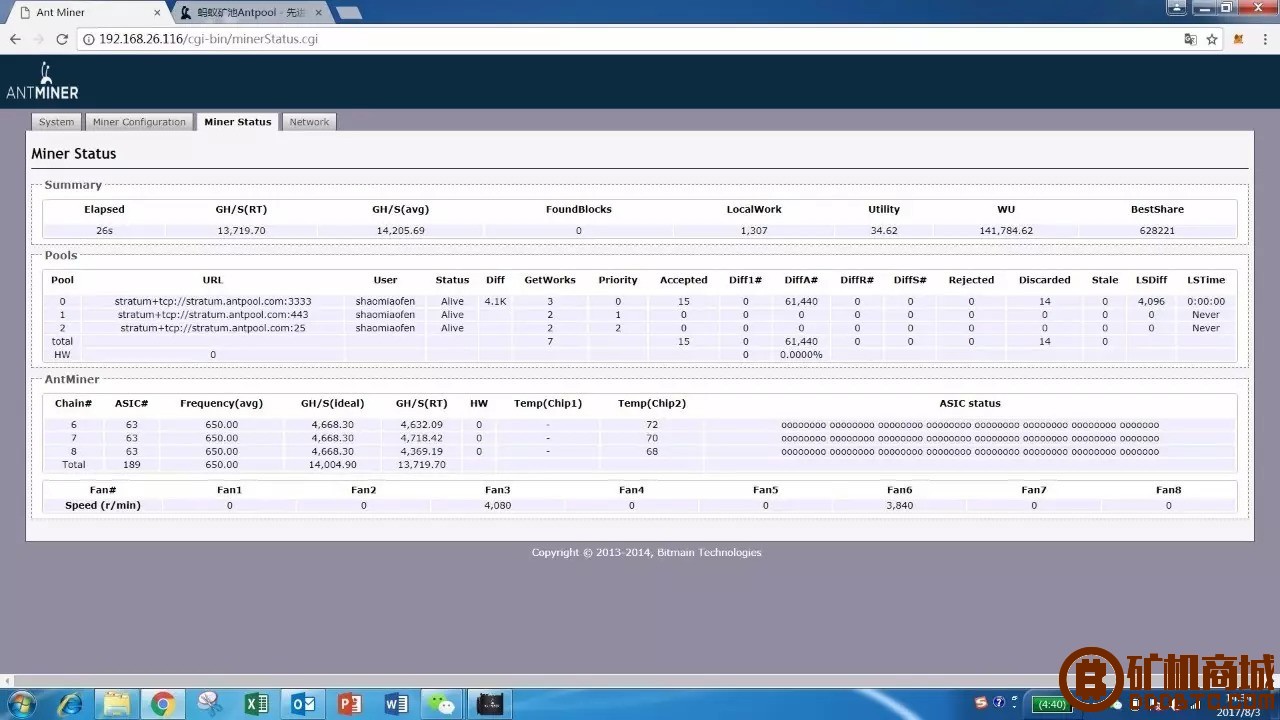Click the LSTime value 0:00:00
The width and height of the screenshot is (1280, 720).
click(x=1206, y=301)
